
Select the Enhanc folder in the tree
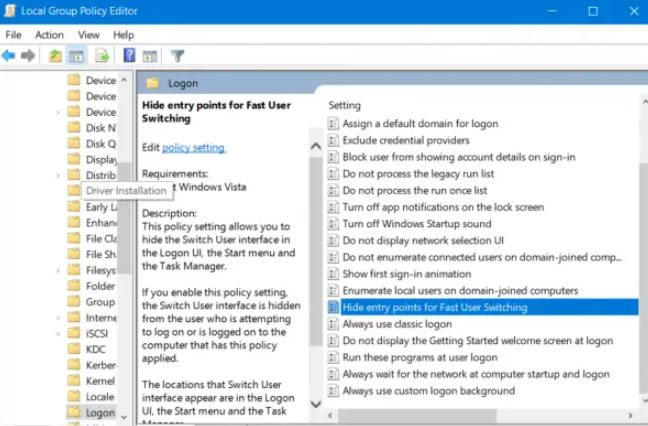click(x=101, y=223)
